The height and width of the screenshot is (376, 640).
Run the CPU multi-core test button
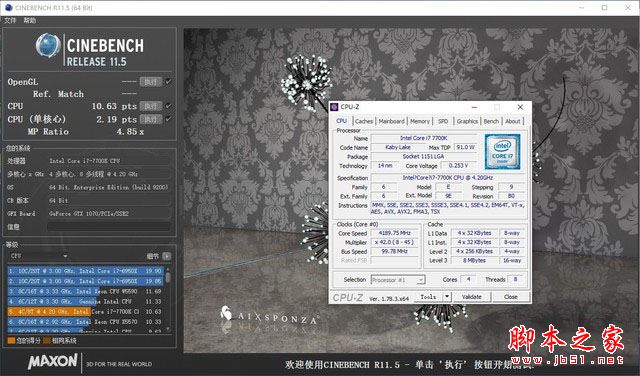pyautogui.click(x=151, y=106)
